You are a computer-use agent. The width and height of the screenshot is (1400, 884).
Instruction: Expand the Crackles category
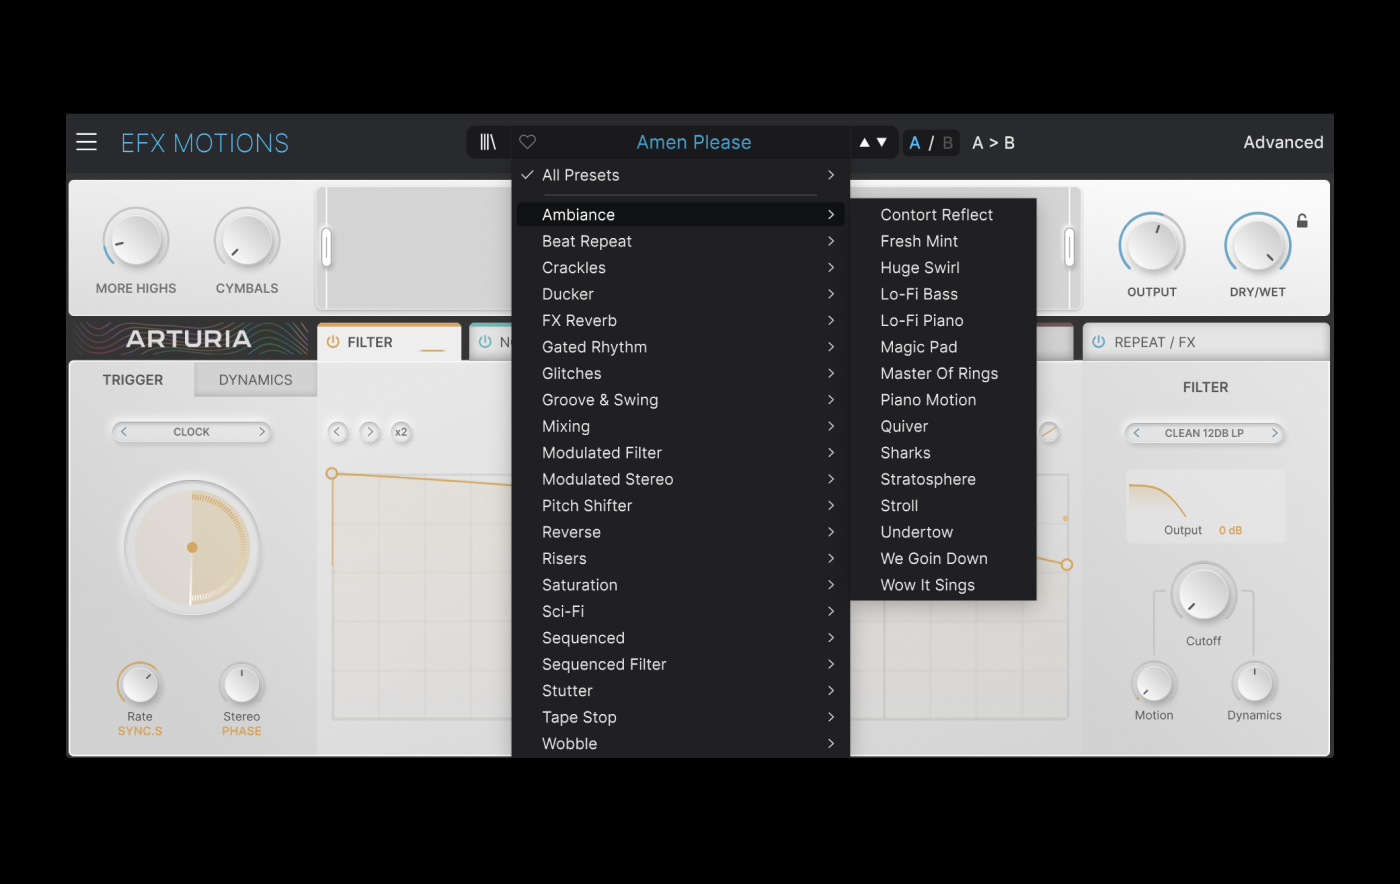(680, 268)
